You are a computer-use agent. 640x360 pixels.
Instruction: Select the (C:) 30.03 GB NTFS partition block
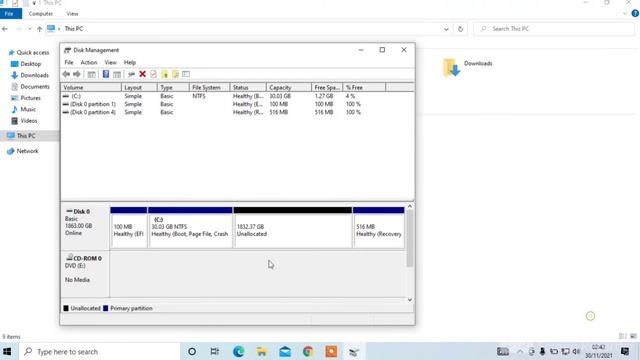pos(190,227)
